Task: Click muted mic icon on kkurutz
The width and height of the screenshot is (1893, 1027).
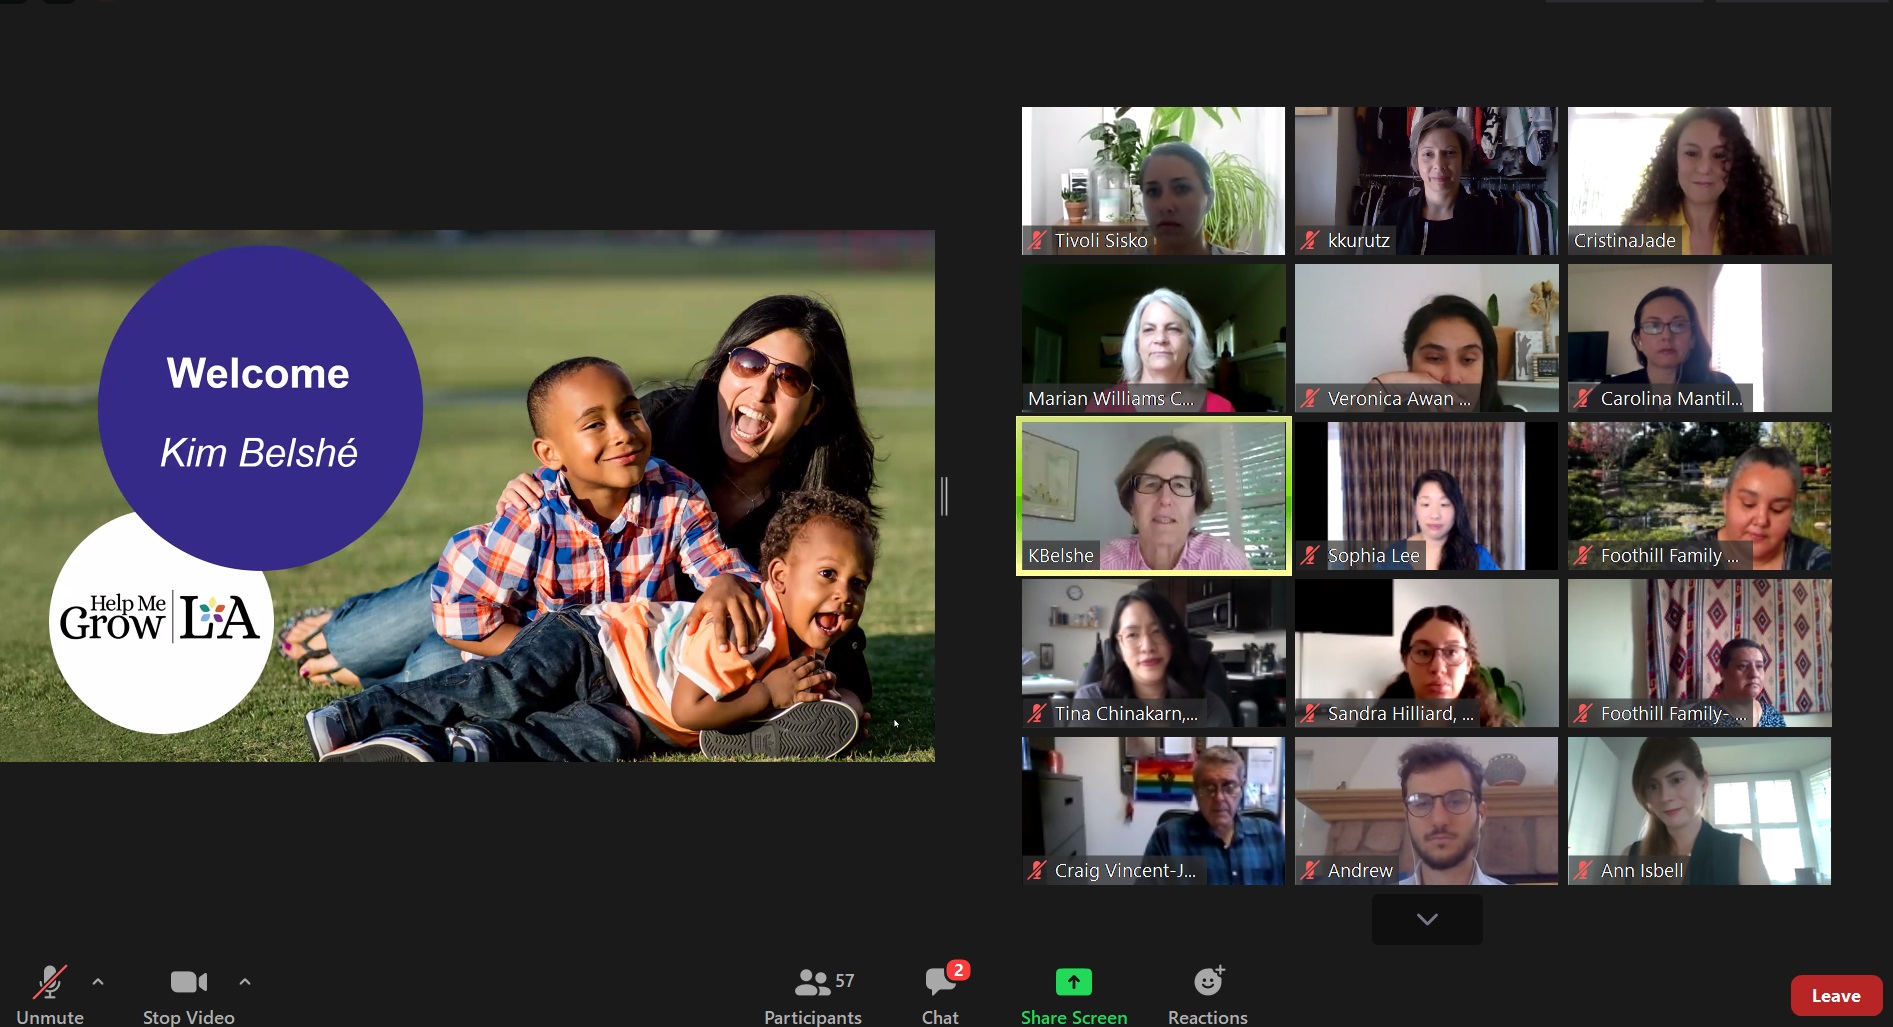Action: 1310,240
